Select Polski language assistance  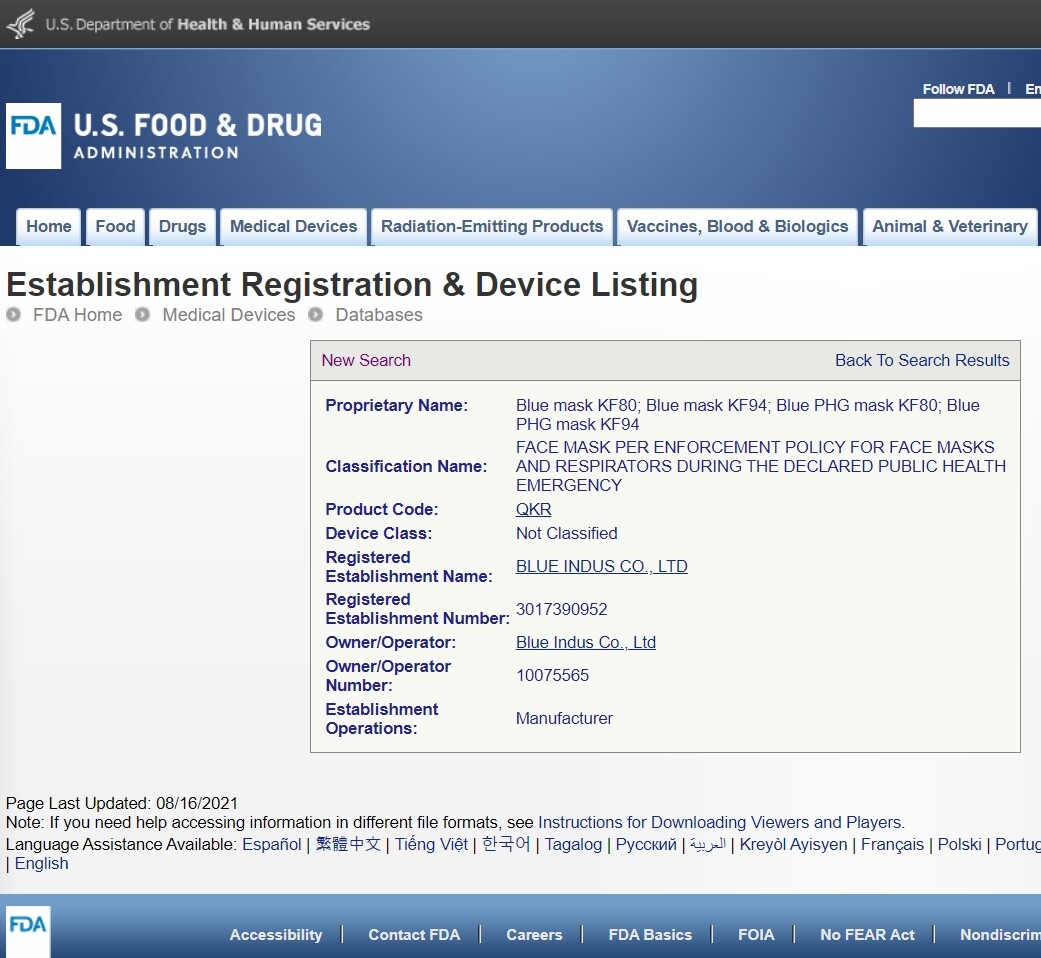coord(959,844)
